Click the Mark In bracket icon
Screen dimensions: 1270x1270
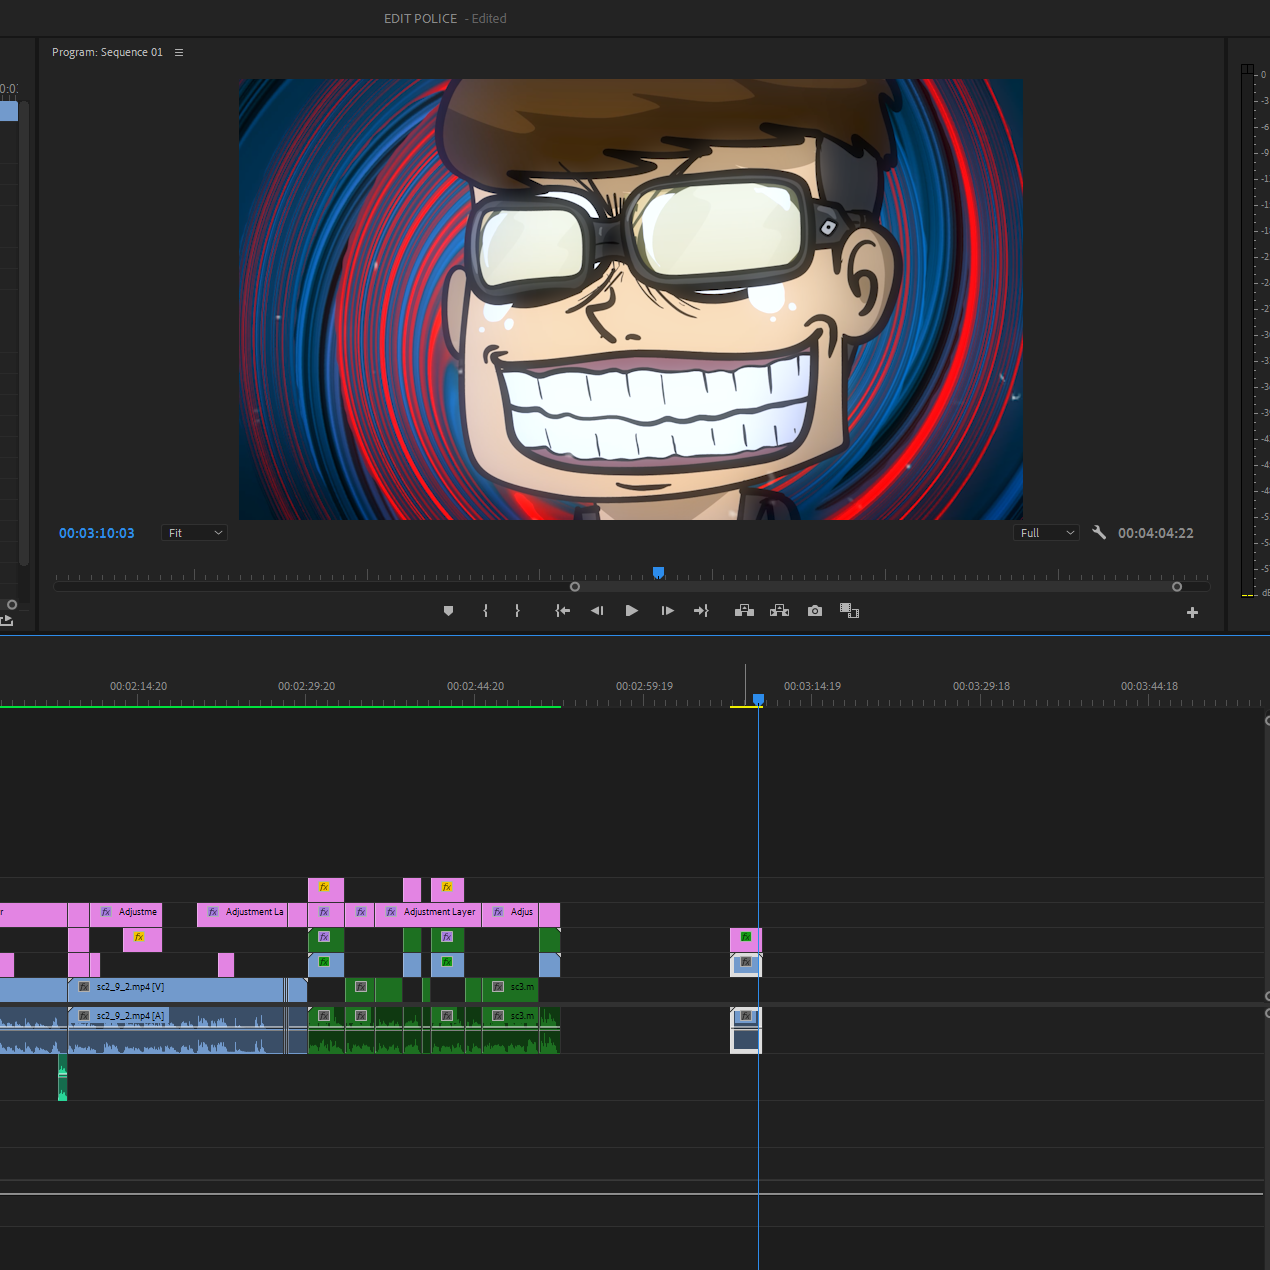pyautogui.click(x=486, y=611)
